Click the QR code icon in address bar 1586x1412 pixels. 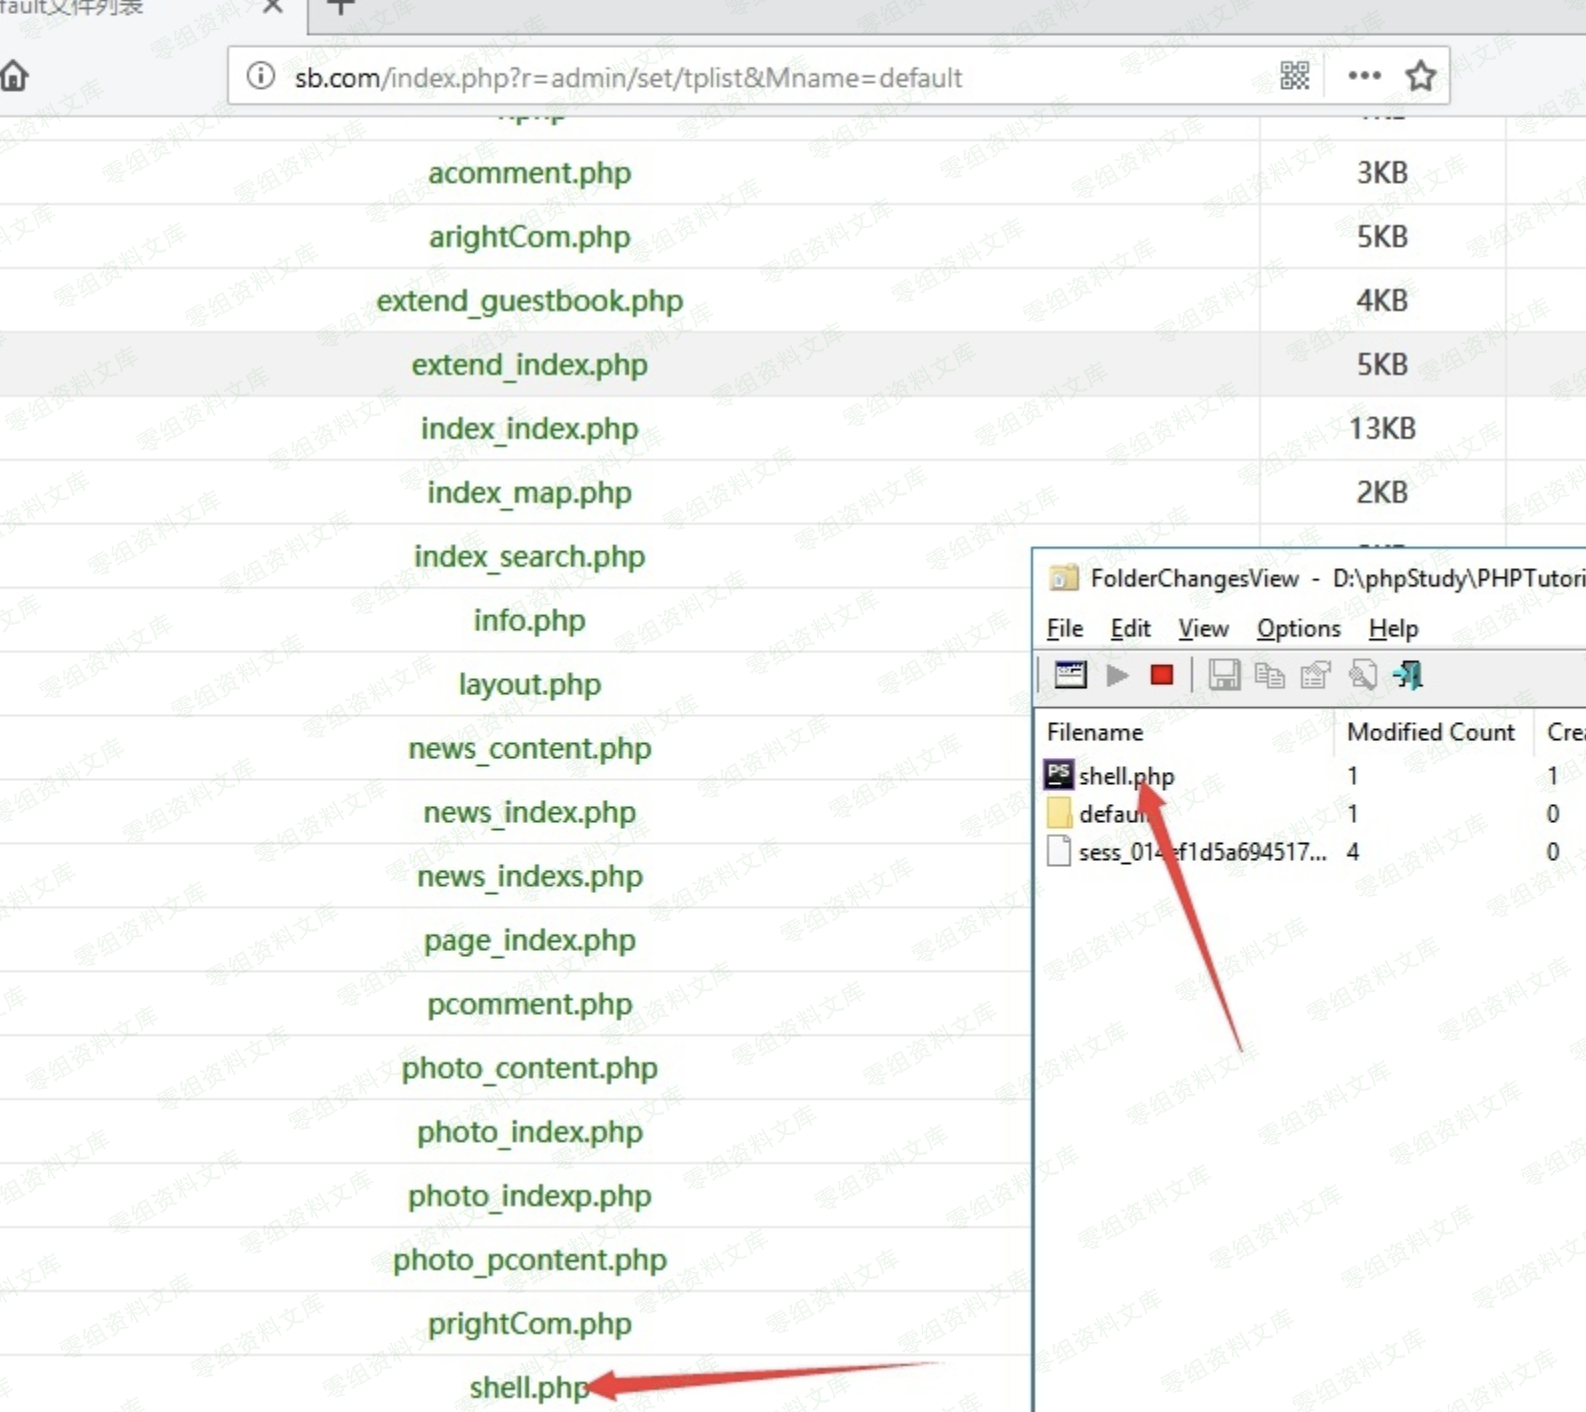[x=1294, y=76]
